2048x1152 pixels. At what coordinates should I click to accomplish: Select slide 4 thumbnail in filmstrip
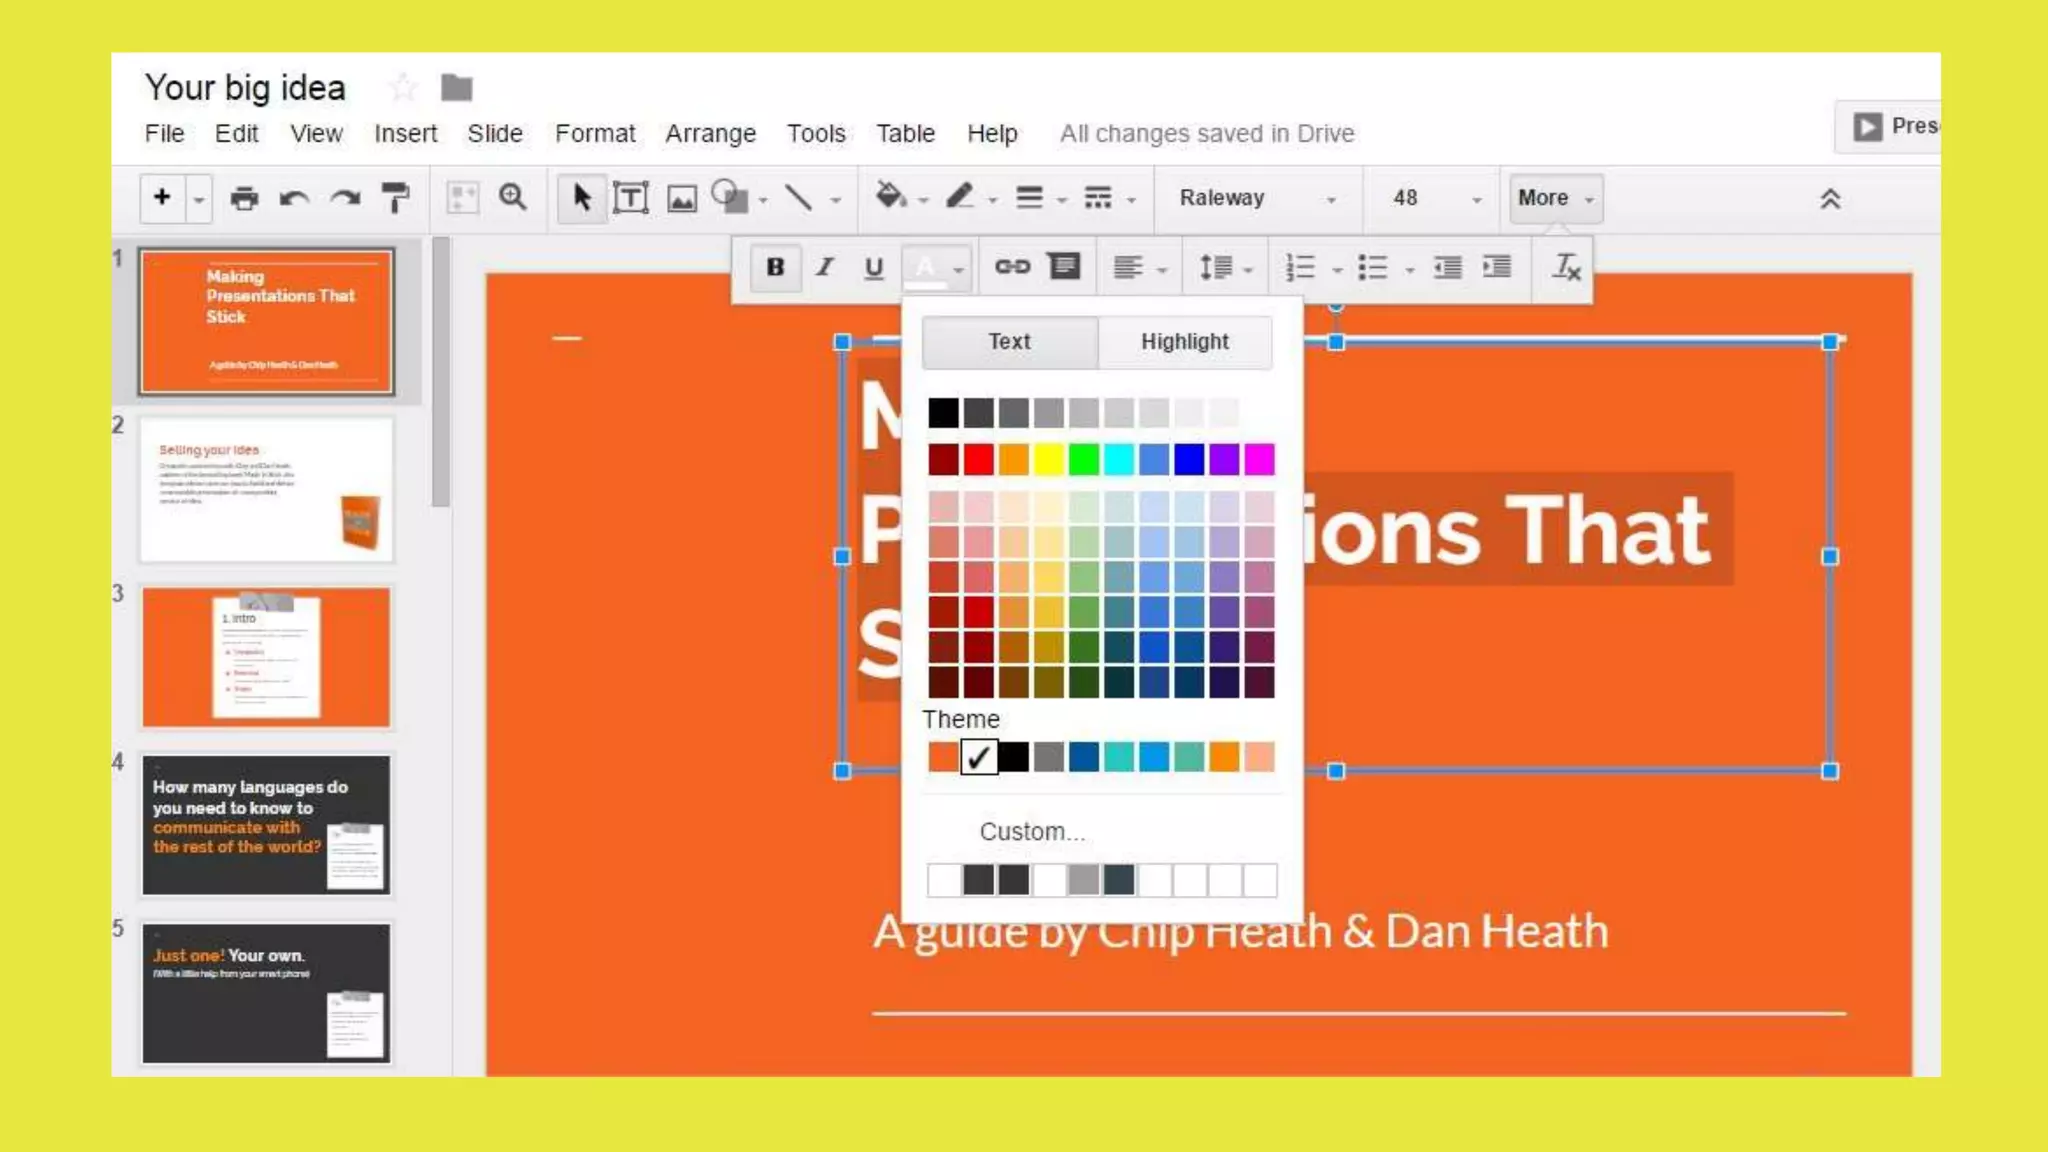266,825
